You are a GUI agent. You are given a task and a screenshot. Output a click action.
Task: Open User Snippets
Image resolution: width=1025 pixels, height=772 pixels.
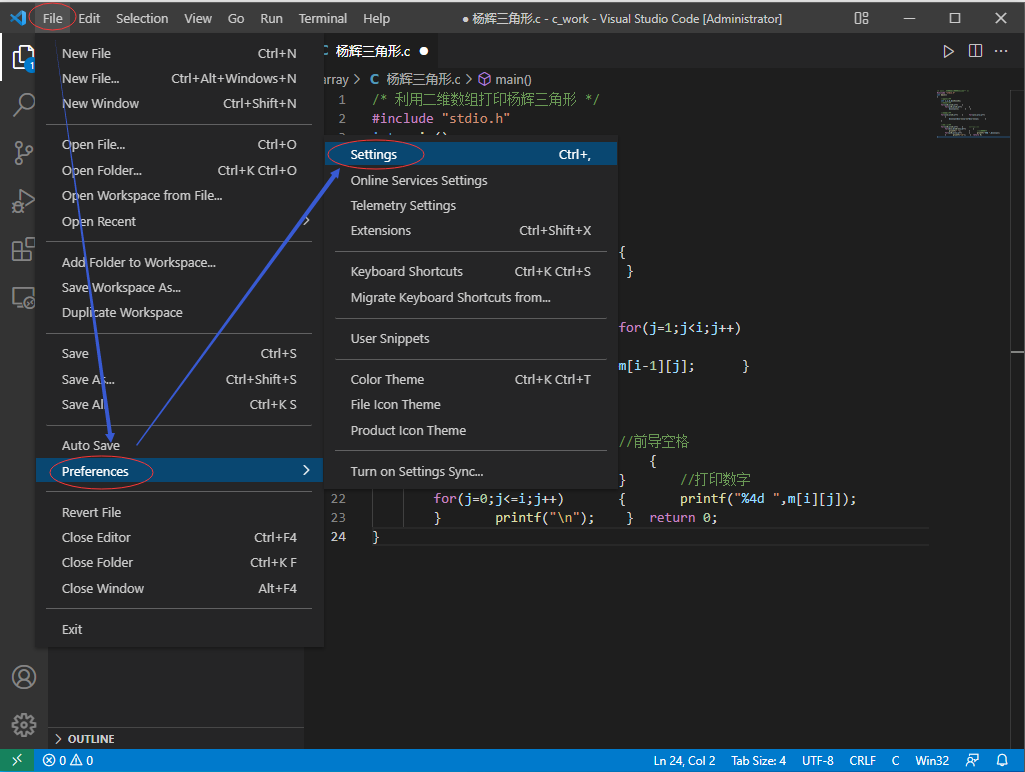[471, 339]
